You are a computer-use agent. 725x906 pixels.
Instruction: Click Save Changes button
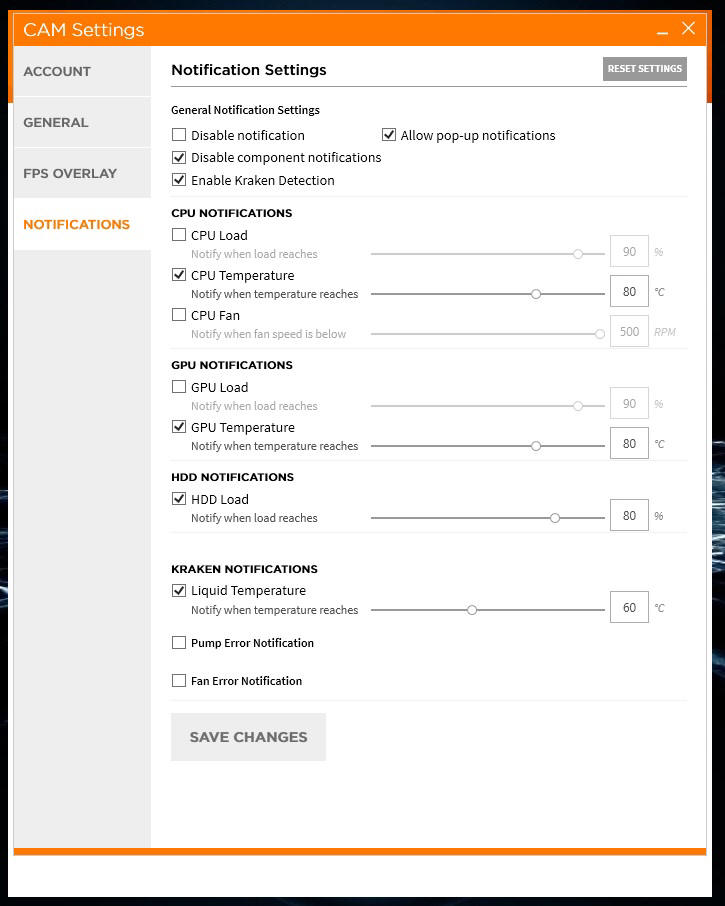click(248, 737)
